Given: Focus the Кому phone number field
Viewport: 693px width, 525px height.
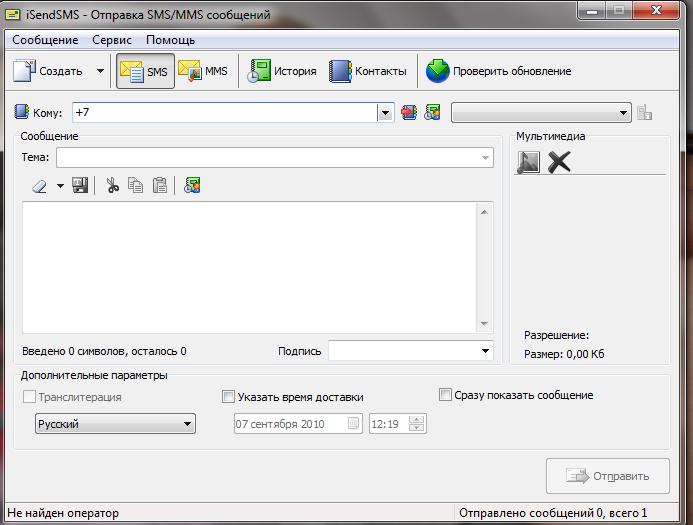Looking at the screenshot, I should click(x=225, y=113).
